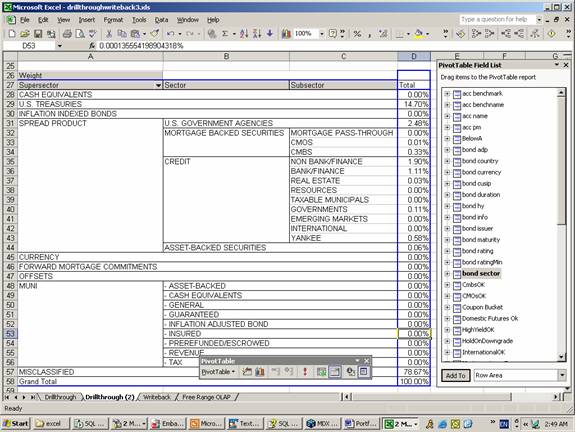Copy selection with the Copy icon
Screen dimensions: 575x432
click(122, 34)
